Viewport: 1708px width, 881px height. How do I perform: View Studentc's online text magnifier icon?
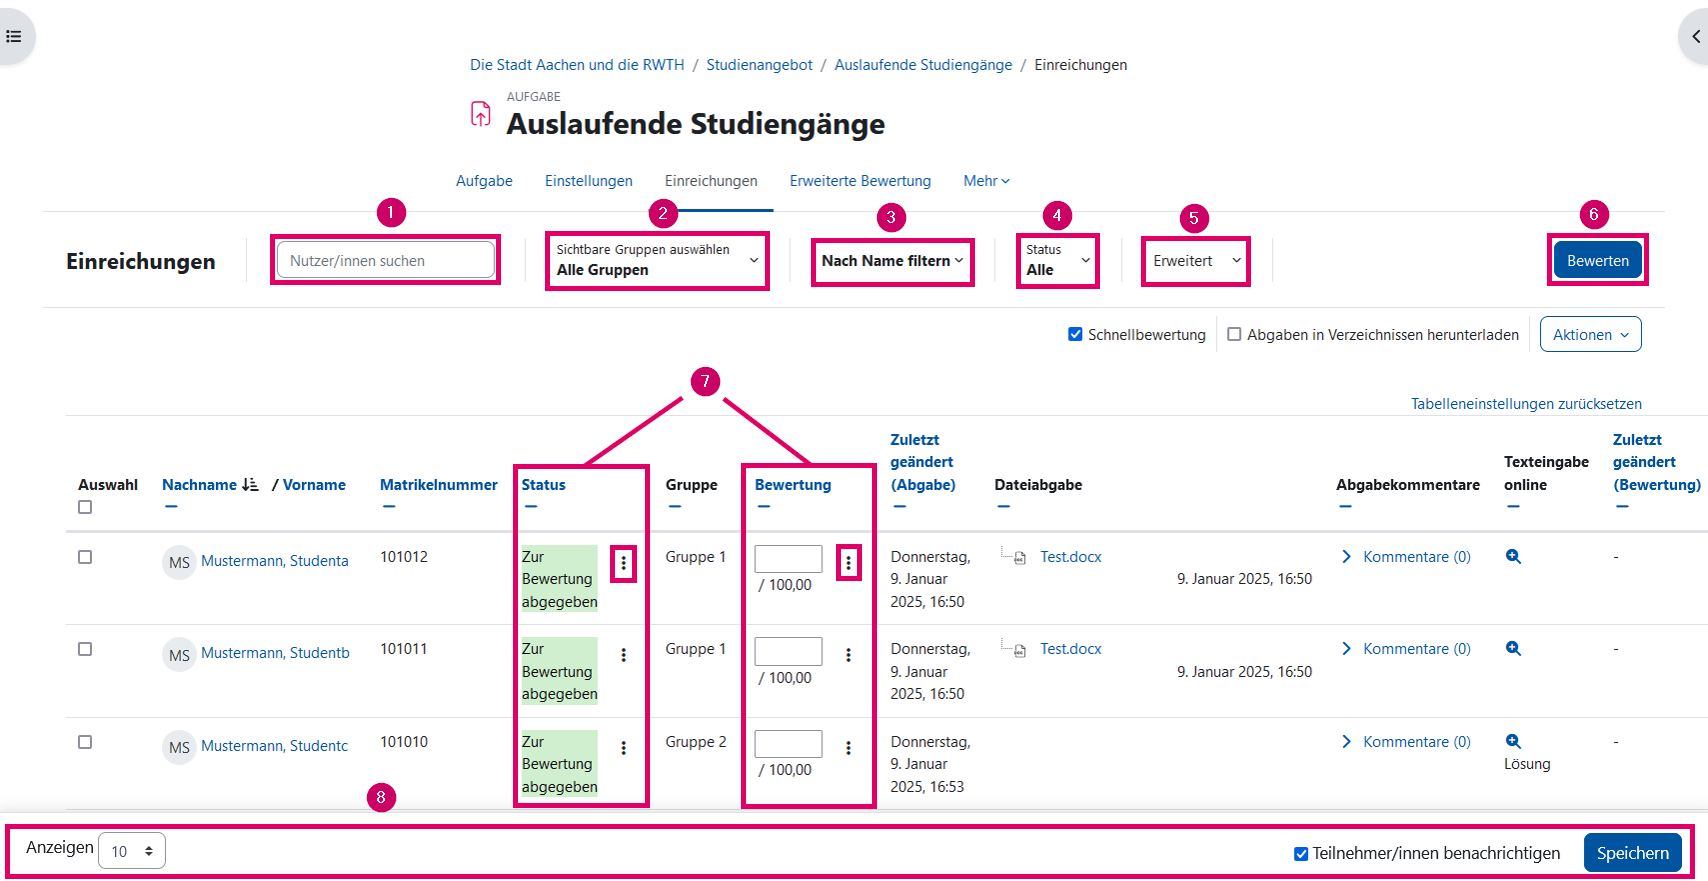(1513, 741)
